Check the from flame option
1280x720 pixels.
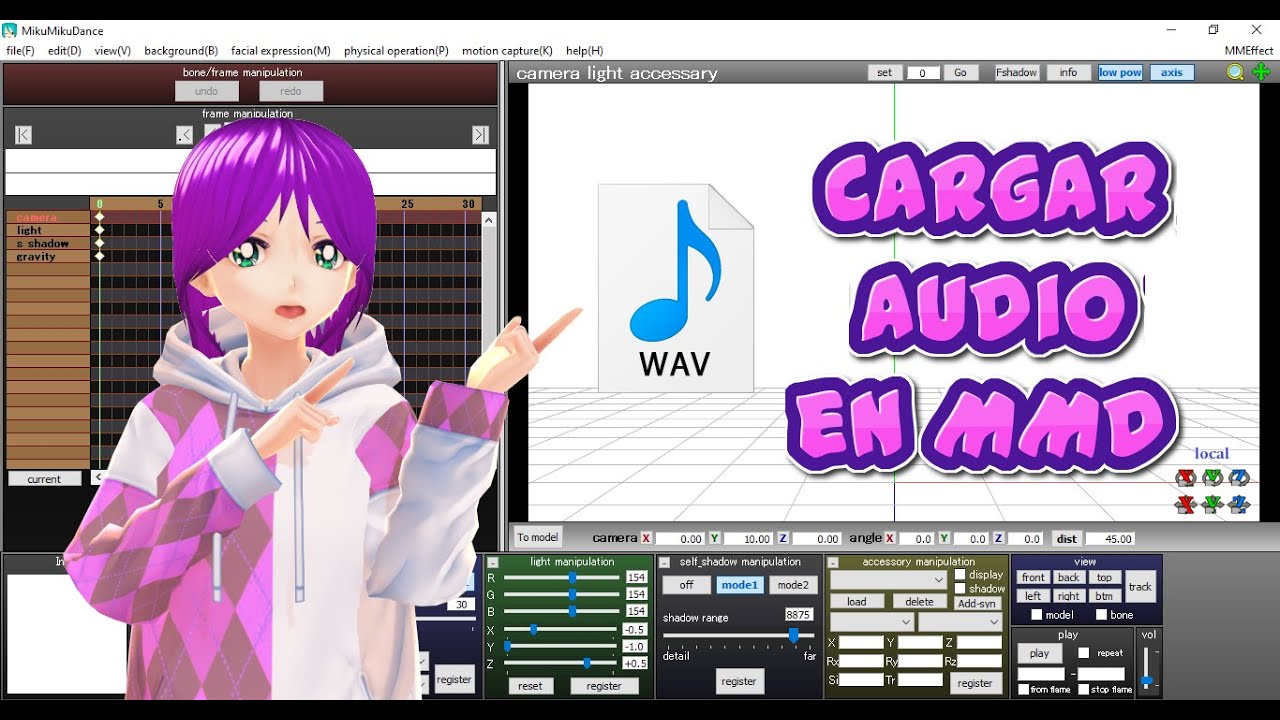pos(1023,689)
